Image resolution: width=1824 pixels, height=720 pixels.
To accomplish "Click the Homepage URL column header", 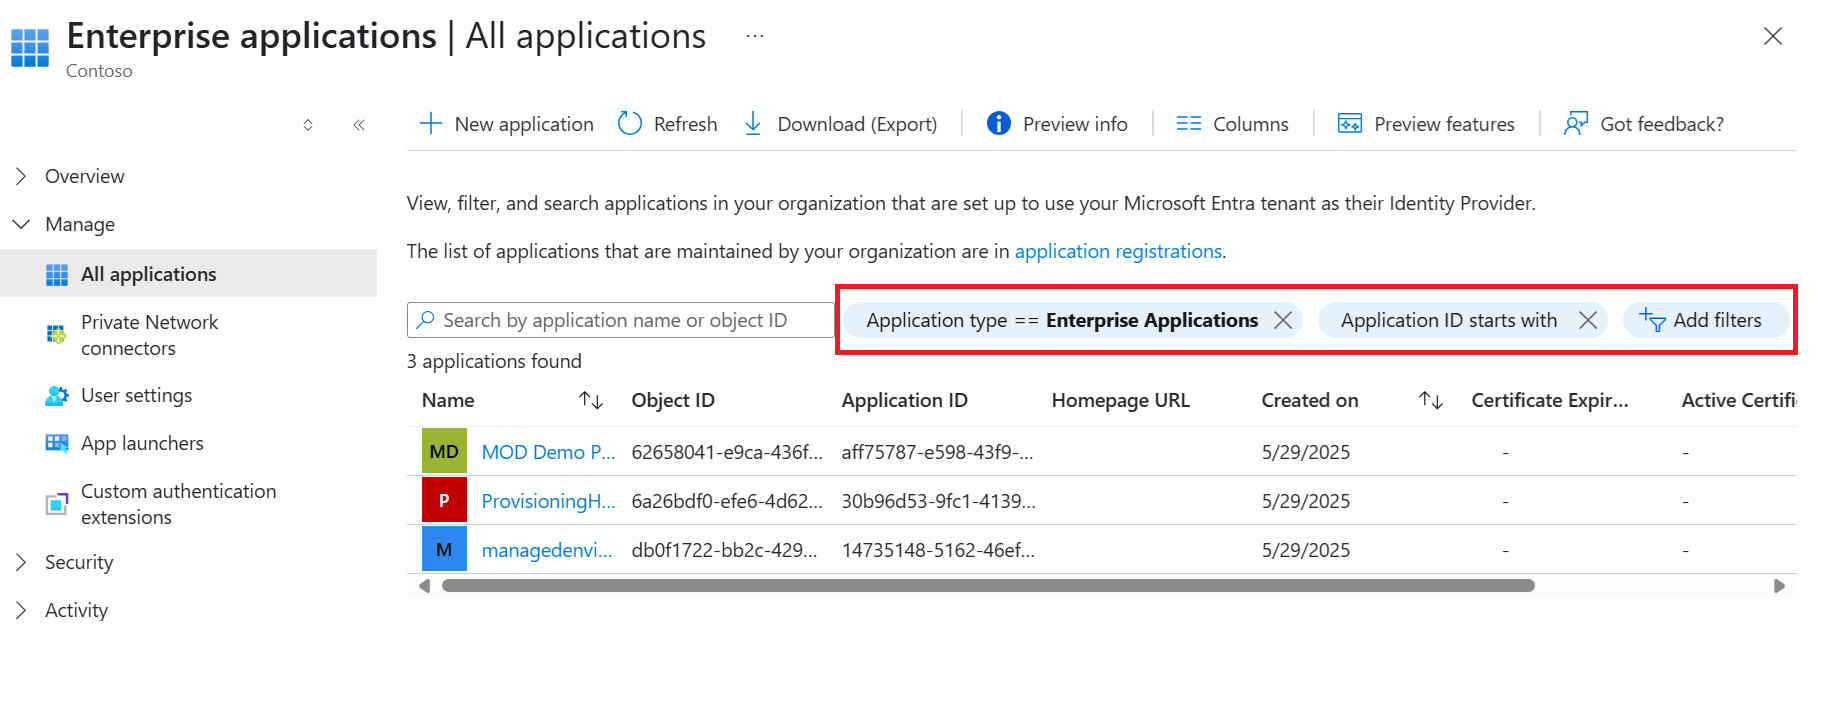I will 1121,400.
